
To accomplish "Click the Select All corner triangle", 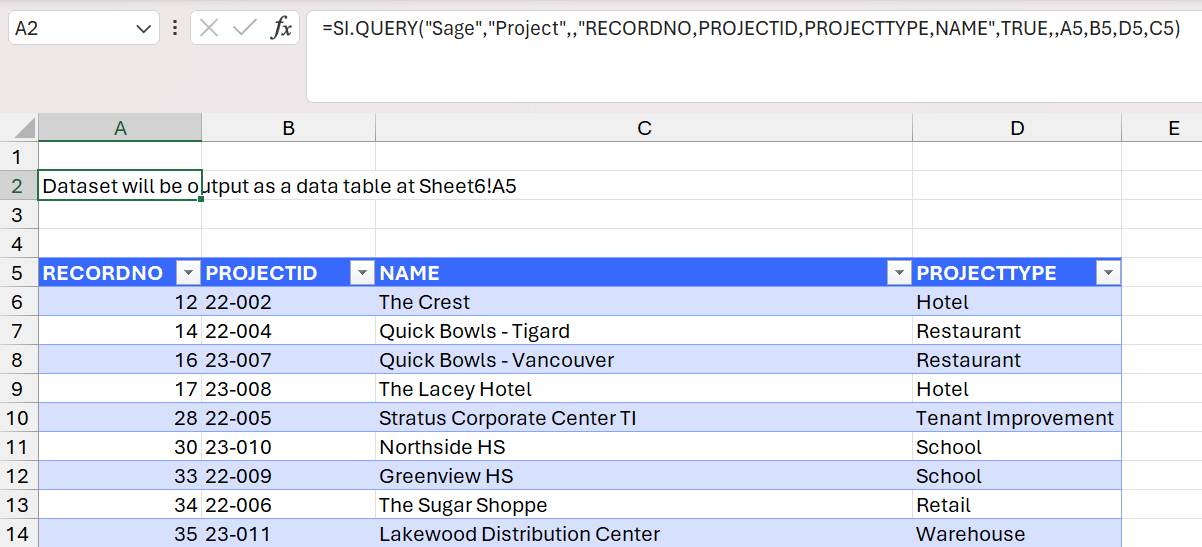I will 19,128.
